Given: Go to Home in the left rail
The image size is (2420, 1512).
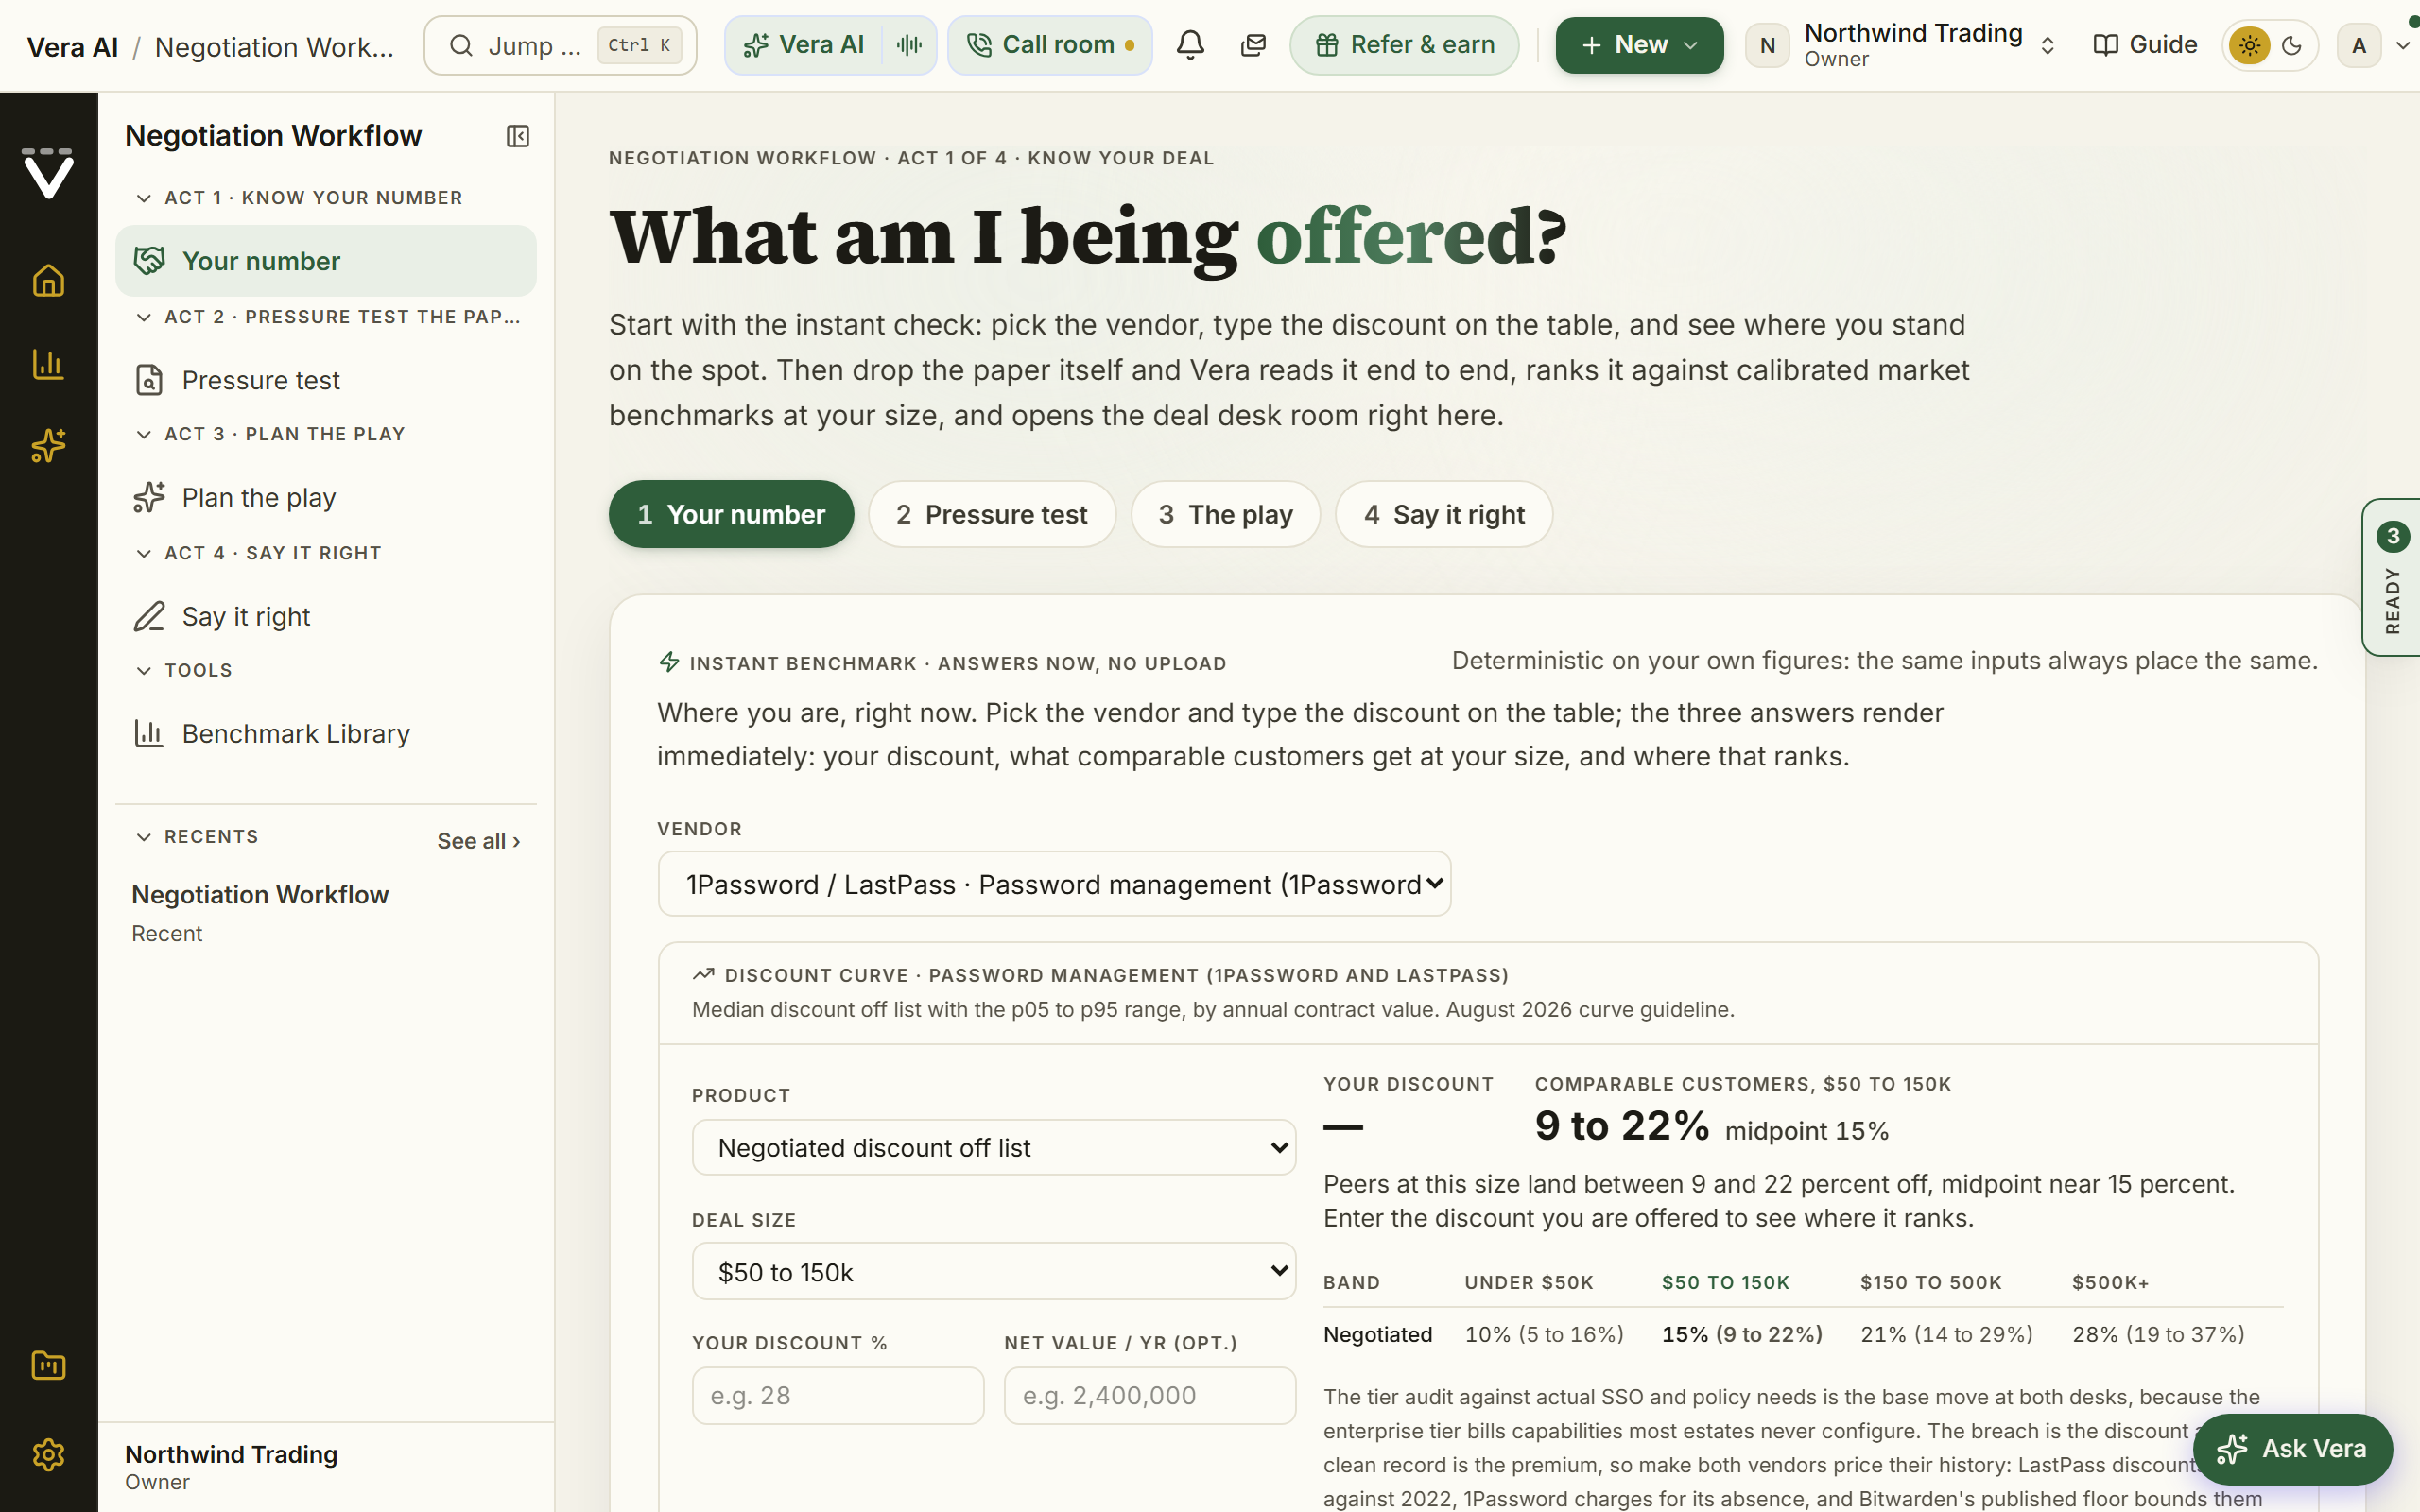Looking at the screenshot, I should coord(48,281).
